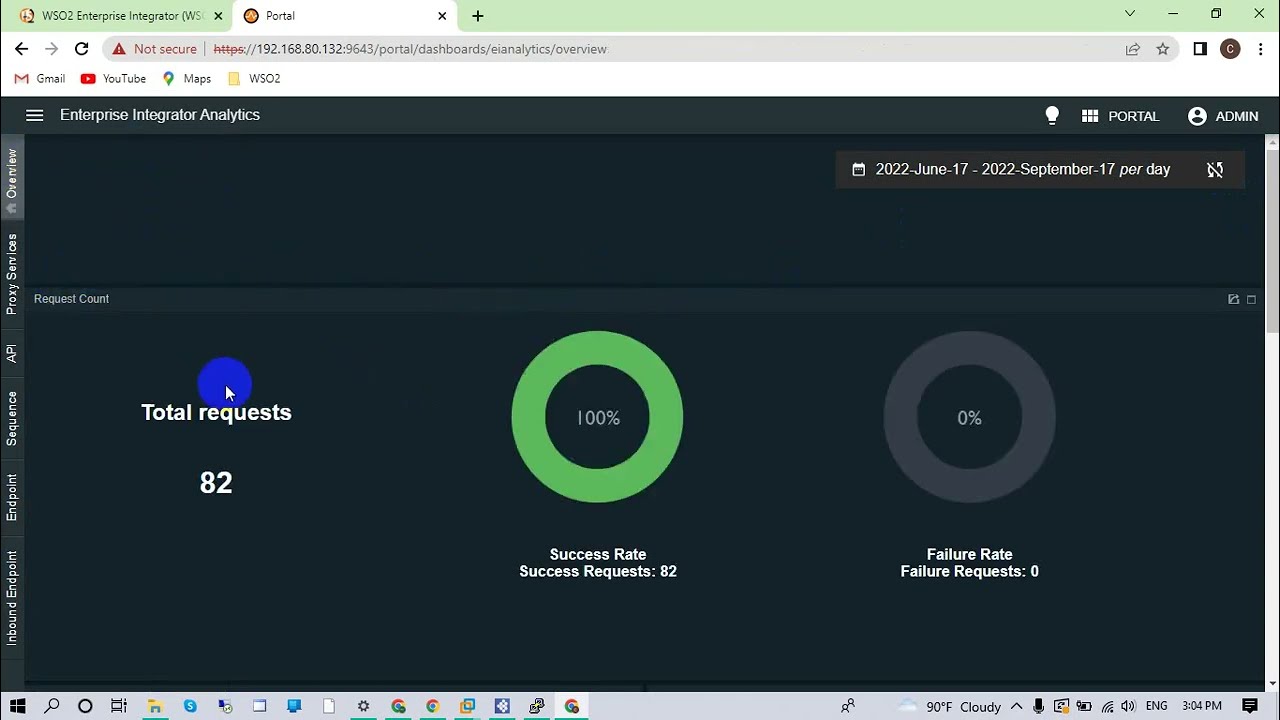Click the scrollbar down arrow
Image resolution: width=1280 pixels, height=720 pixels.
click(1272, 684)
